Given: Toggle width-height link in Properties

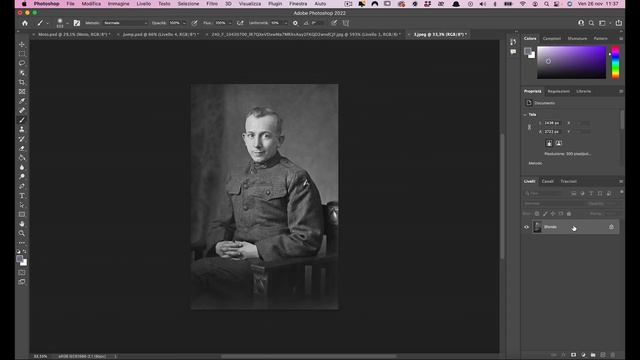Looking at the screenshot, I should (x=529, y=127).
